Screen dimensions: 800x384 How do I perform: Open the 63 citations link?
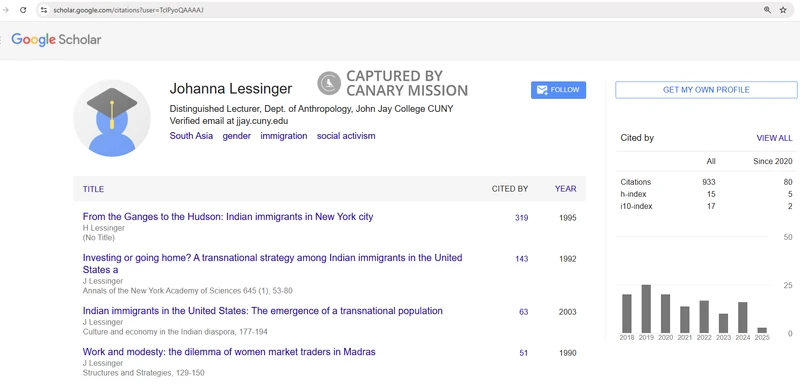[x=523, y=312]
